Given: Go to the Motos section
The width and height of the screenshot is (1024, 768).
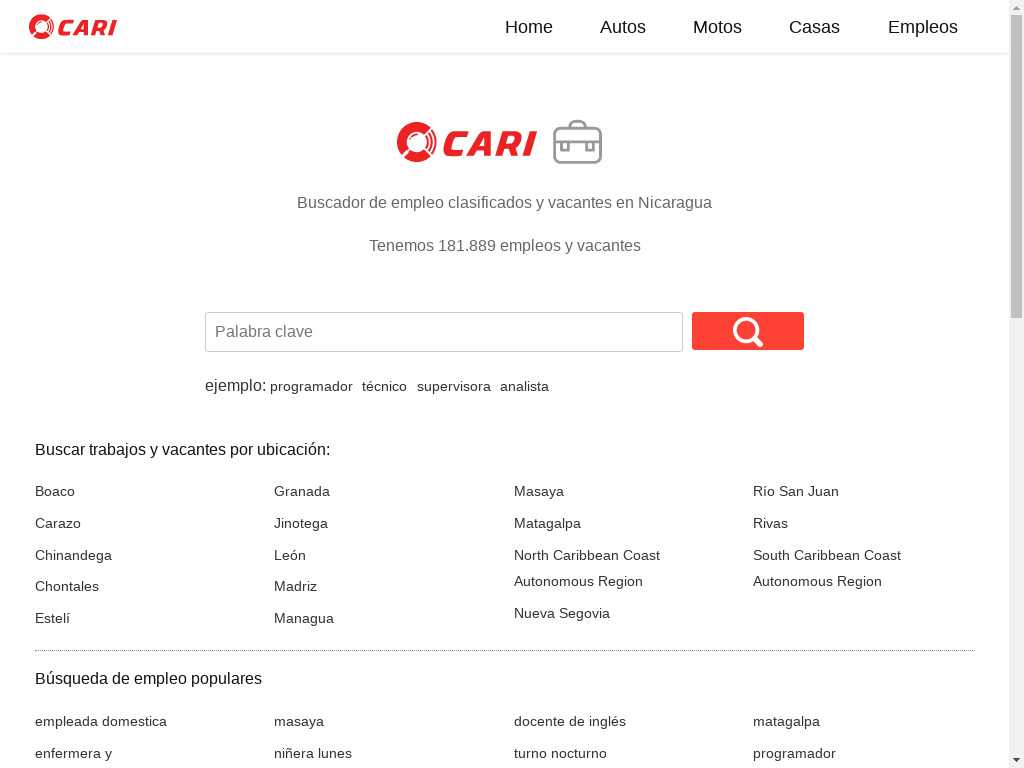Looking at the screenshot, I should point(717,27).
